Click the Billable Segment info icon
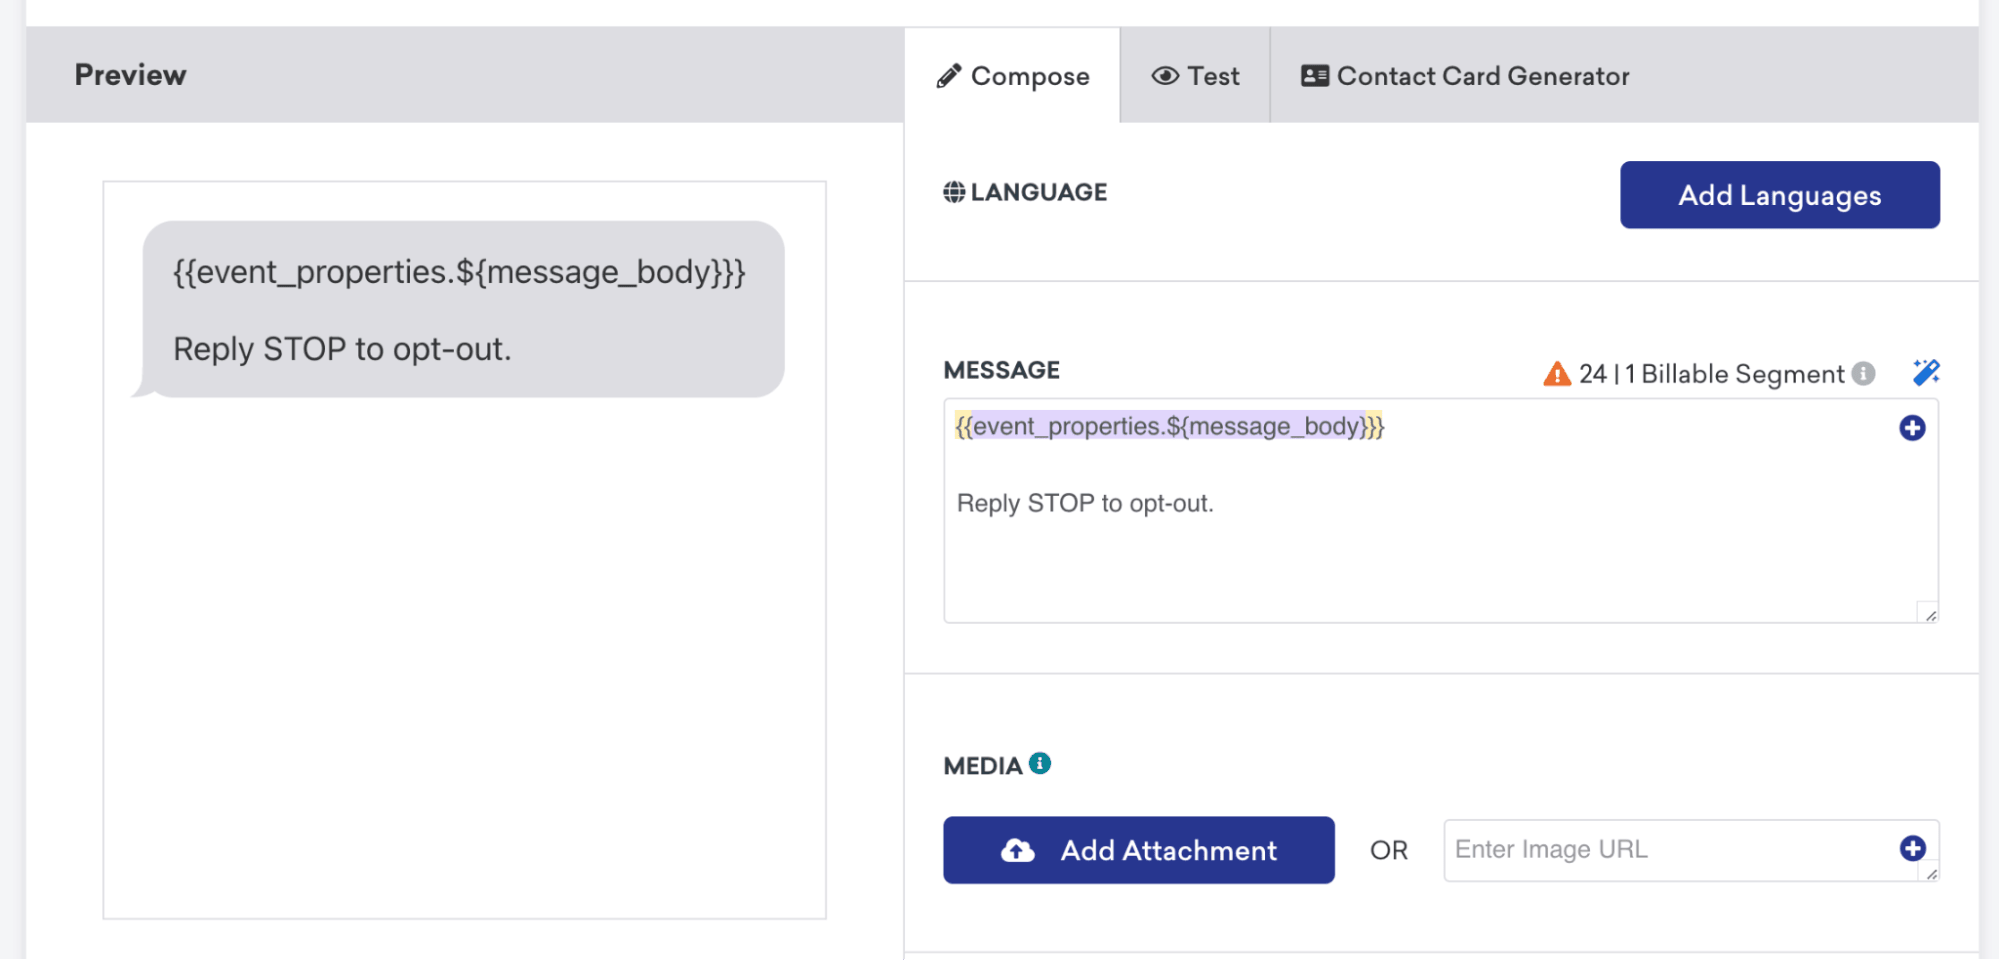Viewport: 1999px width, 961px height. tap(1863, 373)
